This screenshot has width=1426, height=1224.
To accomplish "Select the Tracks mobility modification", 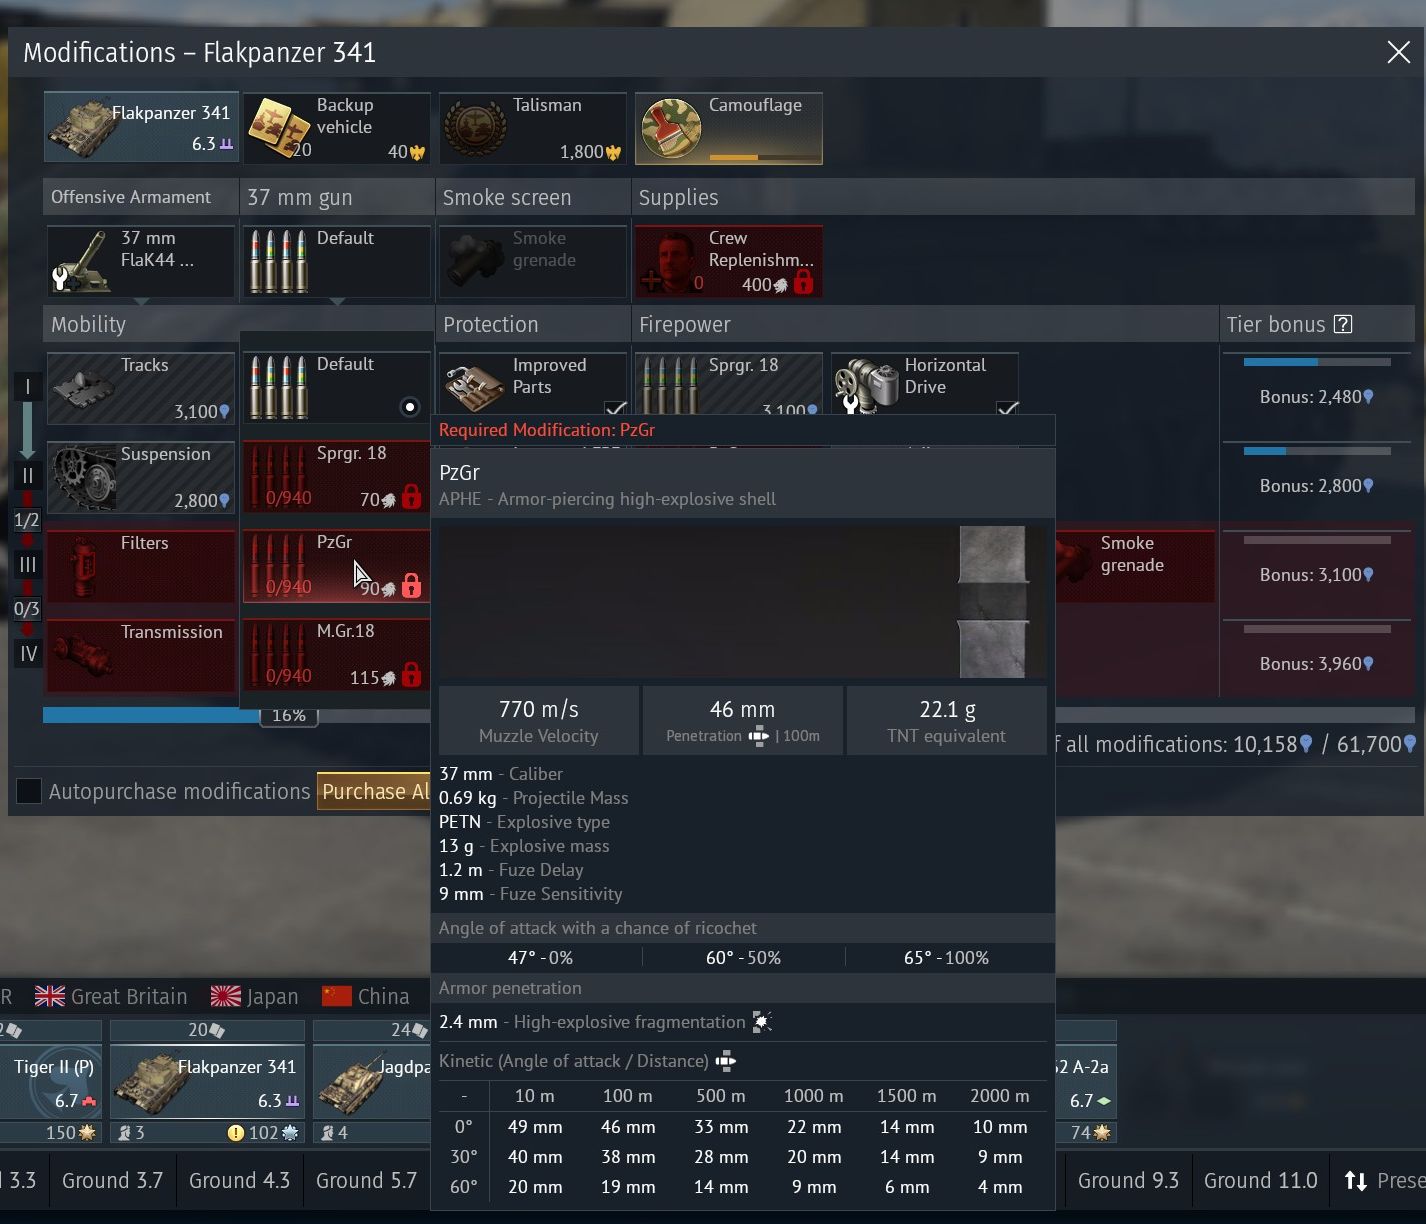I will pos(141,388).
